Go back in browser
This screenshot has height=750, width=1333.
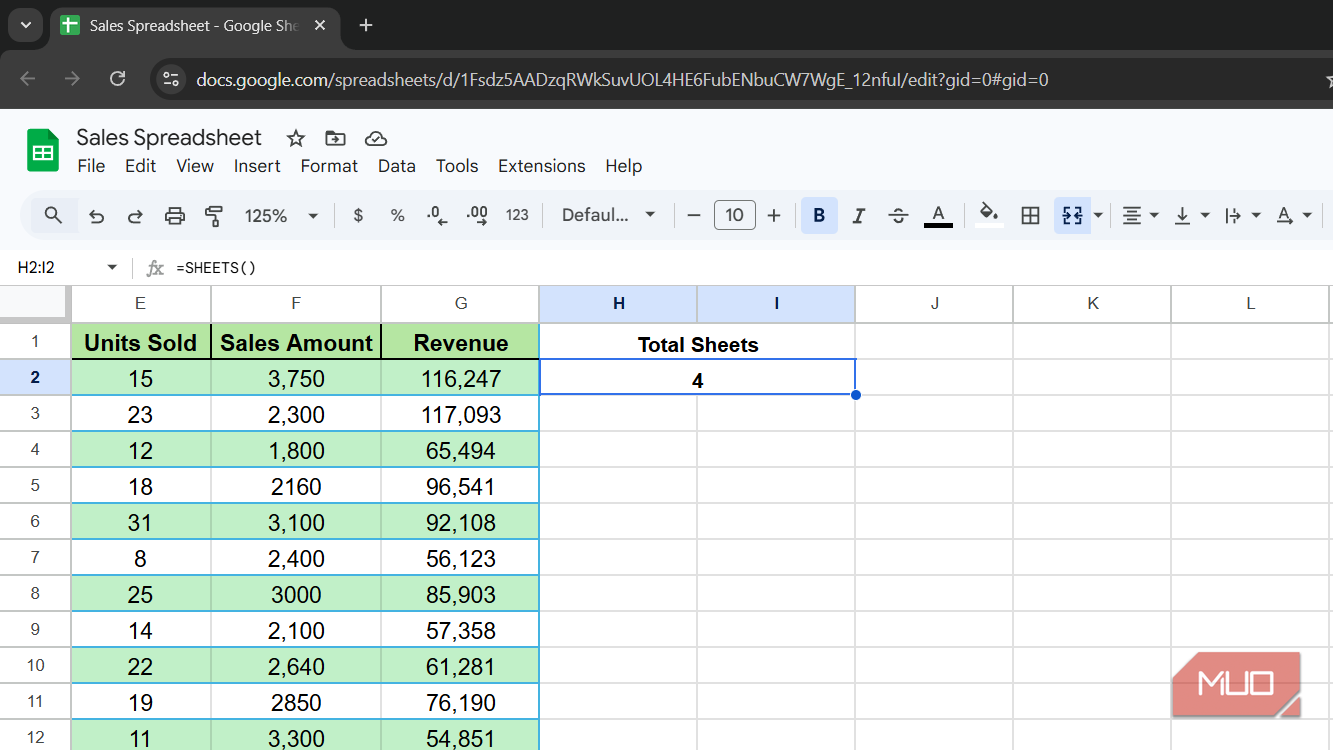[x=28, y=79]
